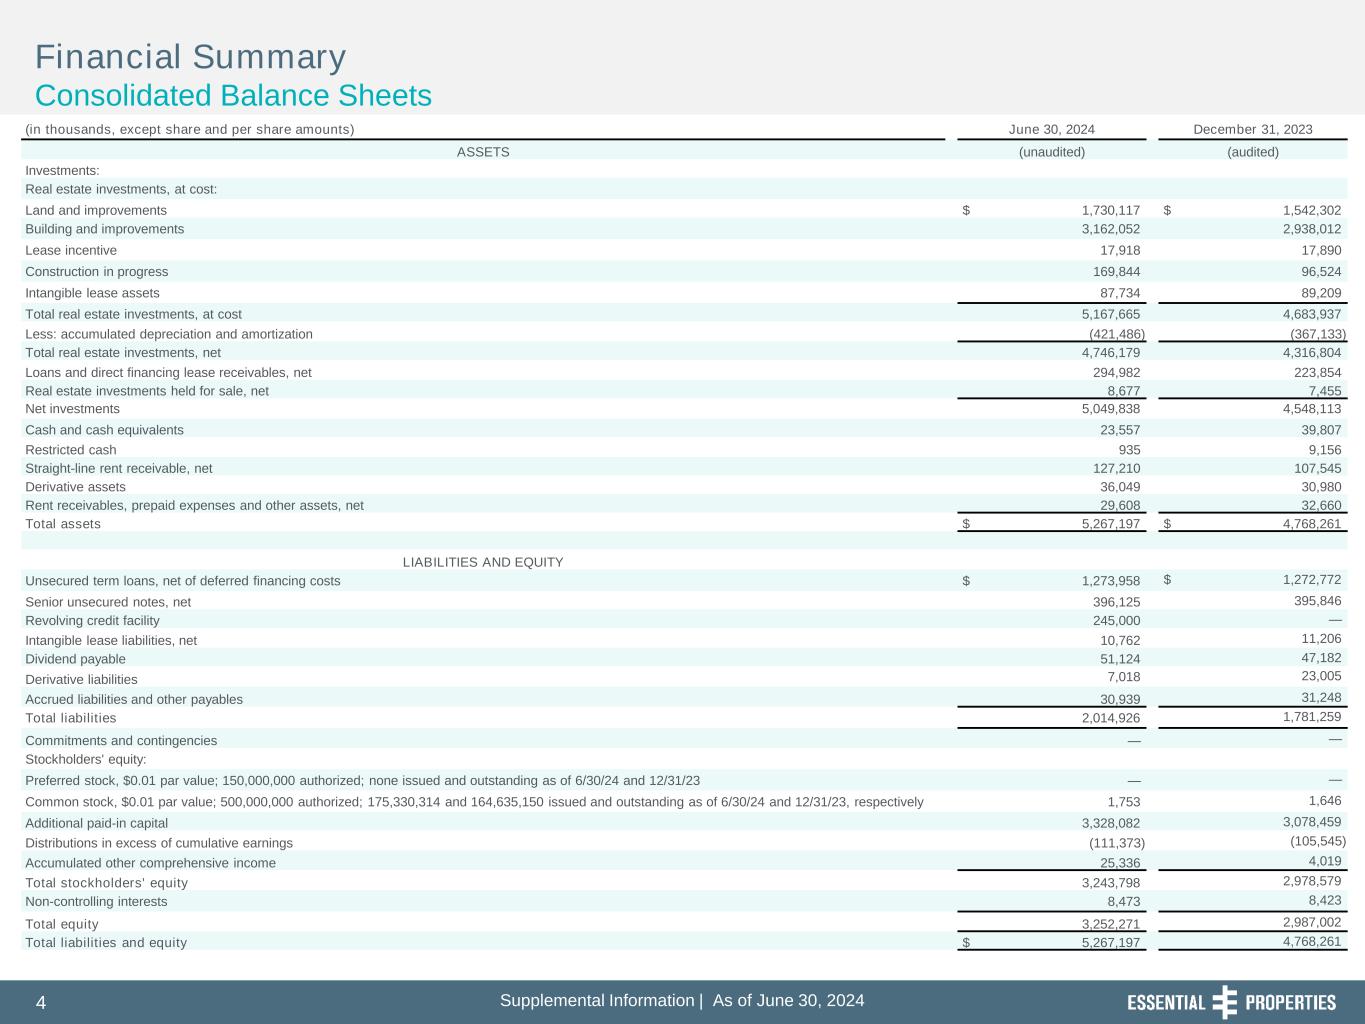Select the Total liabilities value 2,014,926
Image resolution: width=1365 pixels, height=1024 pixels.
click(1110, 718)
